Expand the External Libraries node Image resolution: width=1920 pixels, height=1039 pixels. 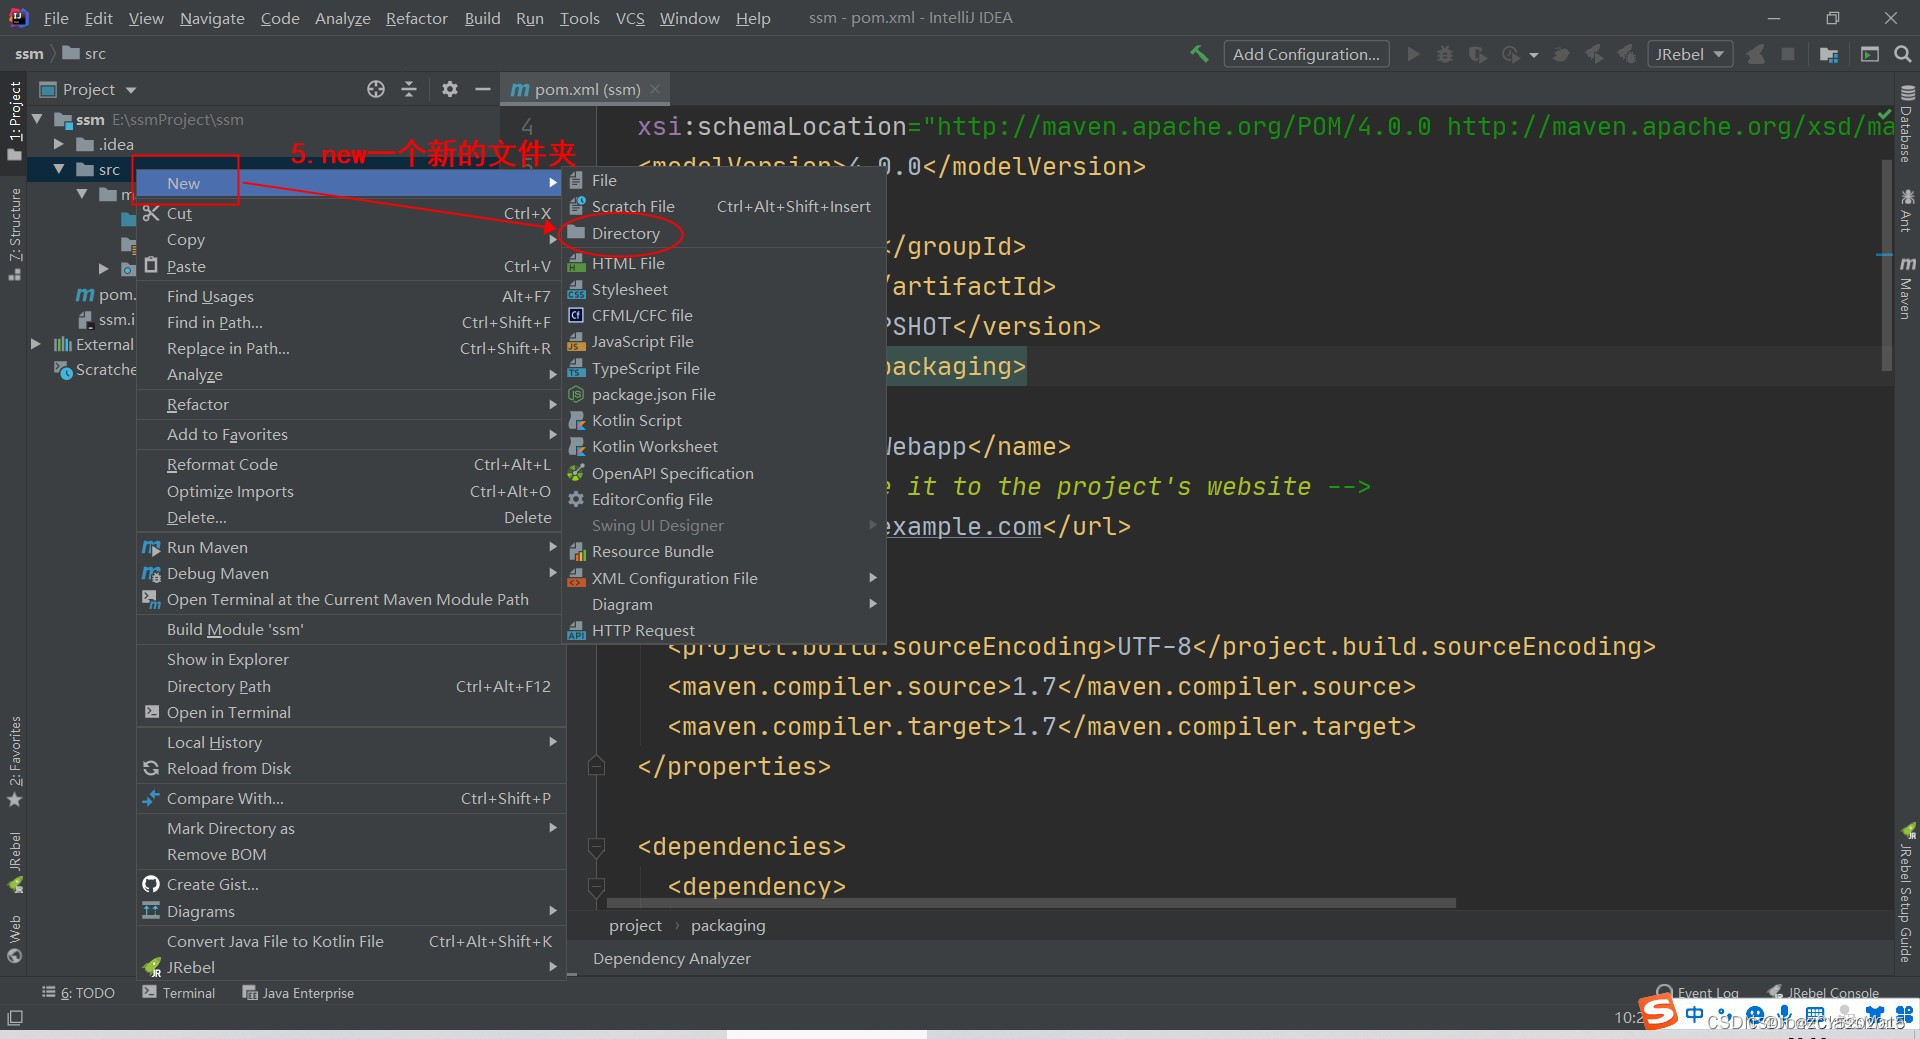(x=36, y=344)
